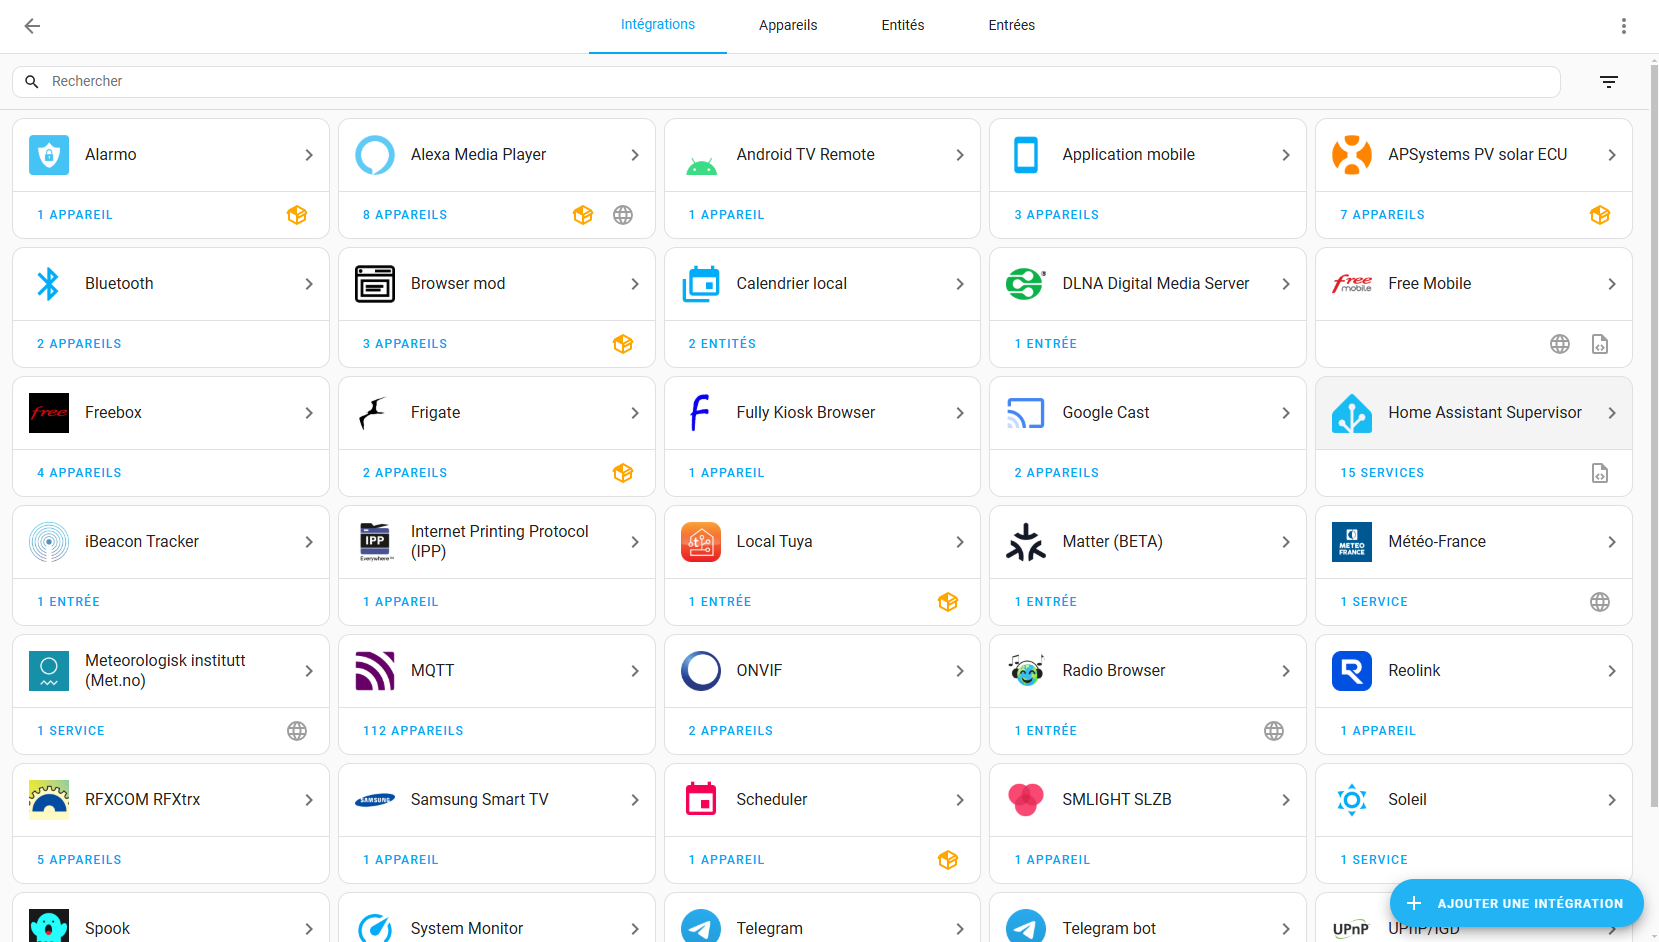Expand the Météo-France chevron
The image size is (1659, 942).
pos(1612,542)
